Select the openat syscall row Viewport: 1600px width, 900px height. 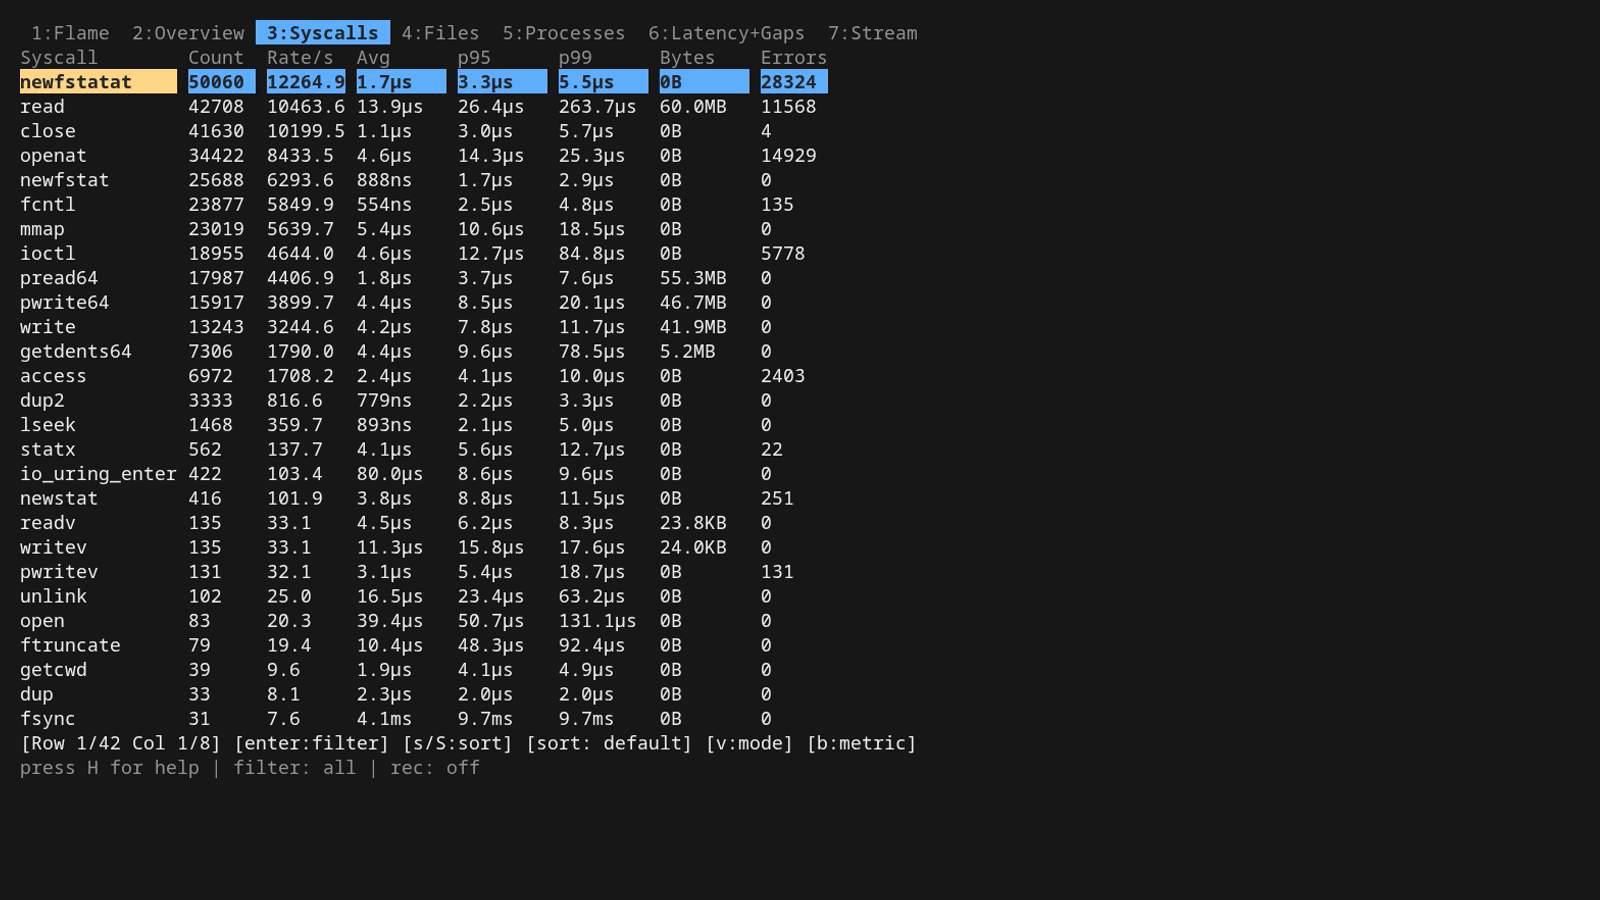(x=424, y=156)
